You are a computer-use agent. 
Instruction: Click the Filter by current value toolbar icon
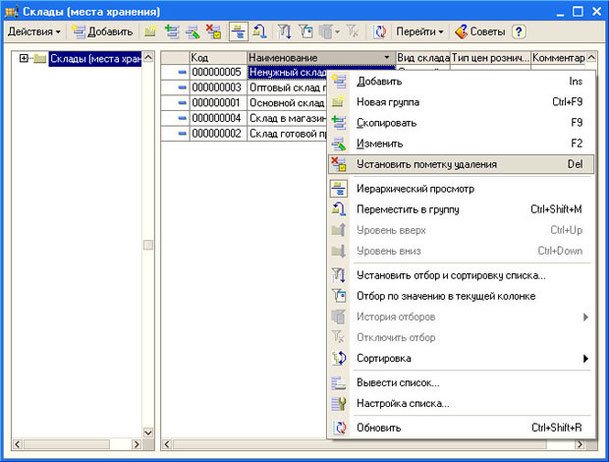pyautogui.click(x=306, y=32)
